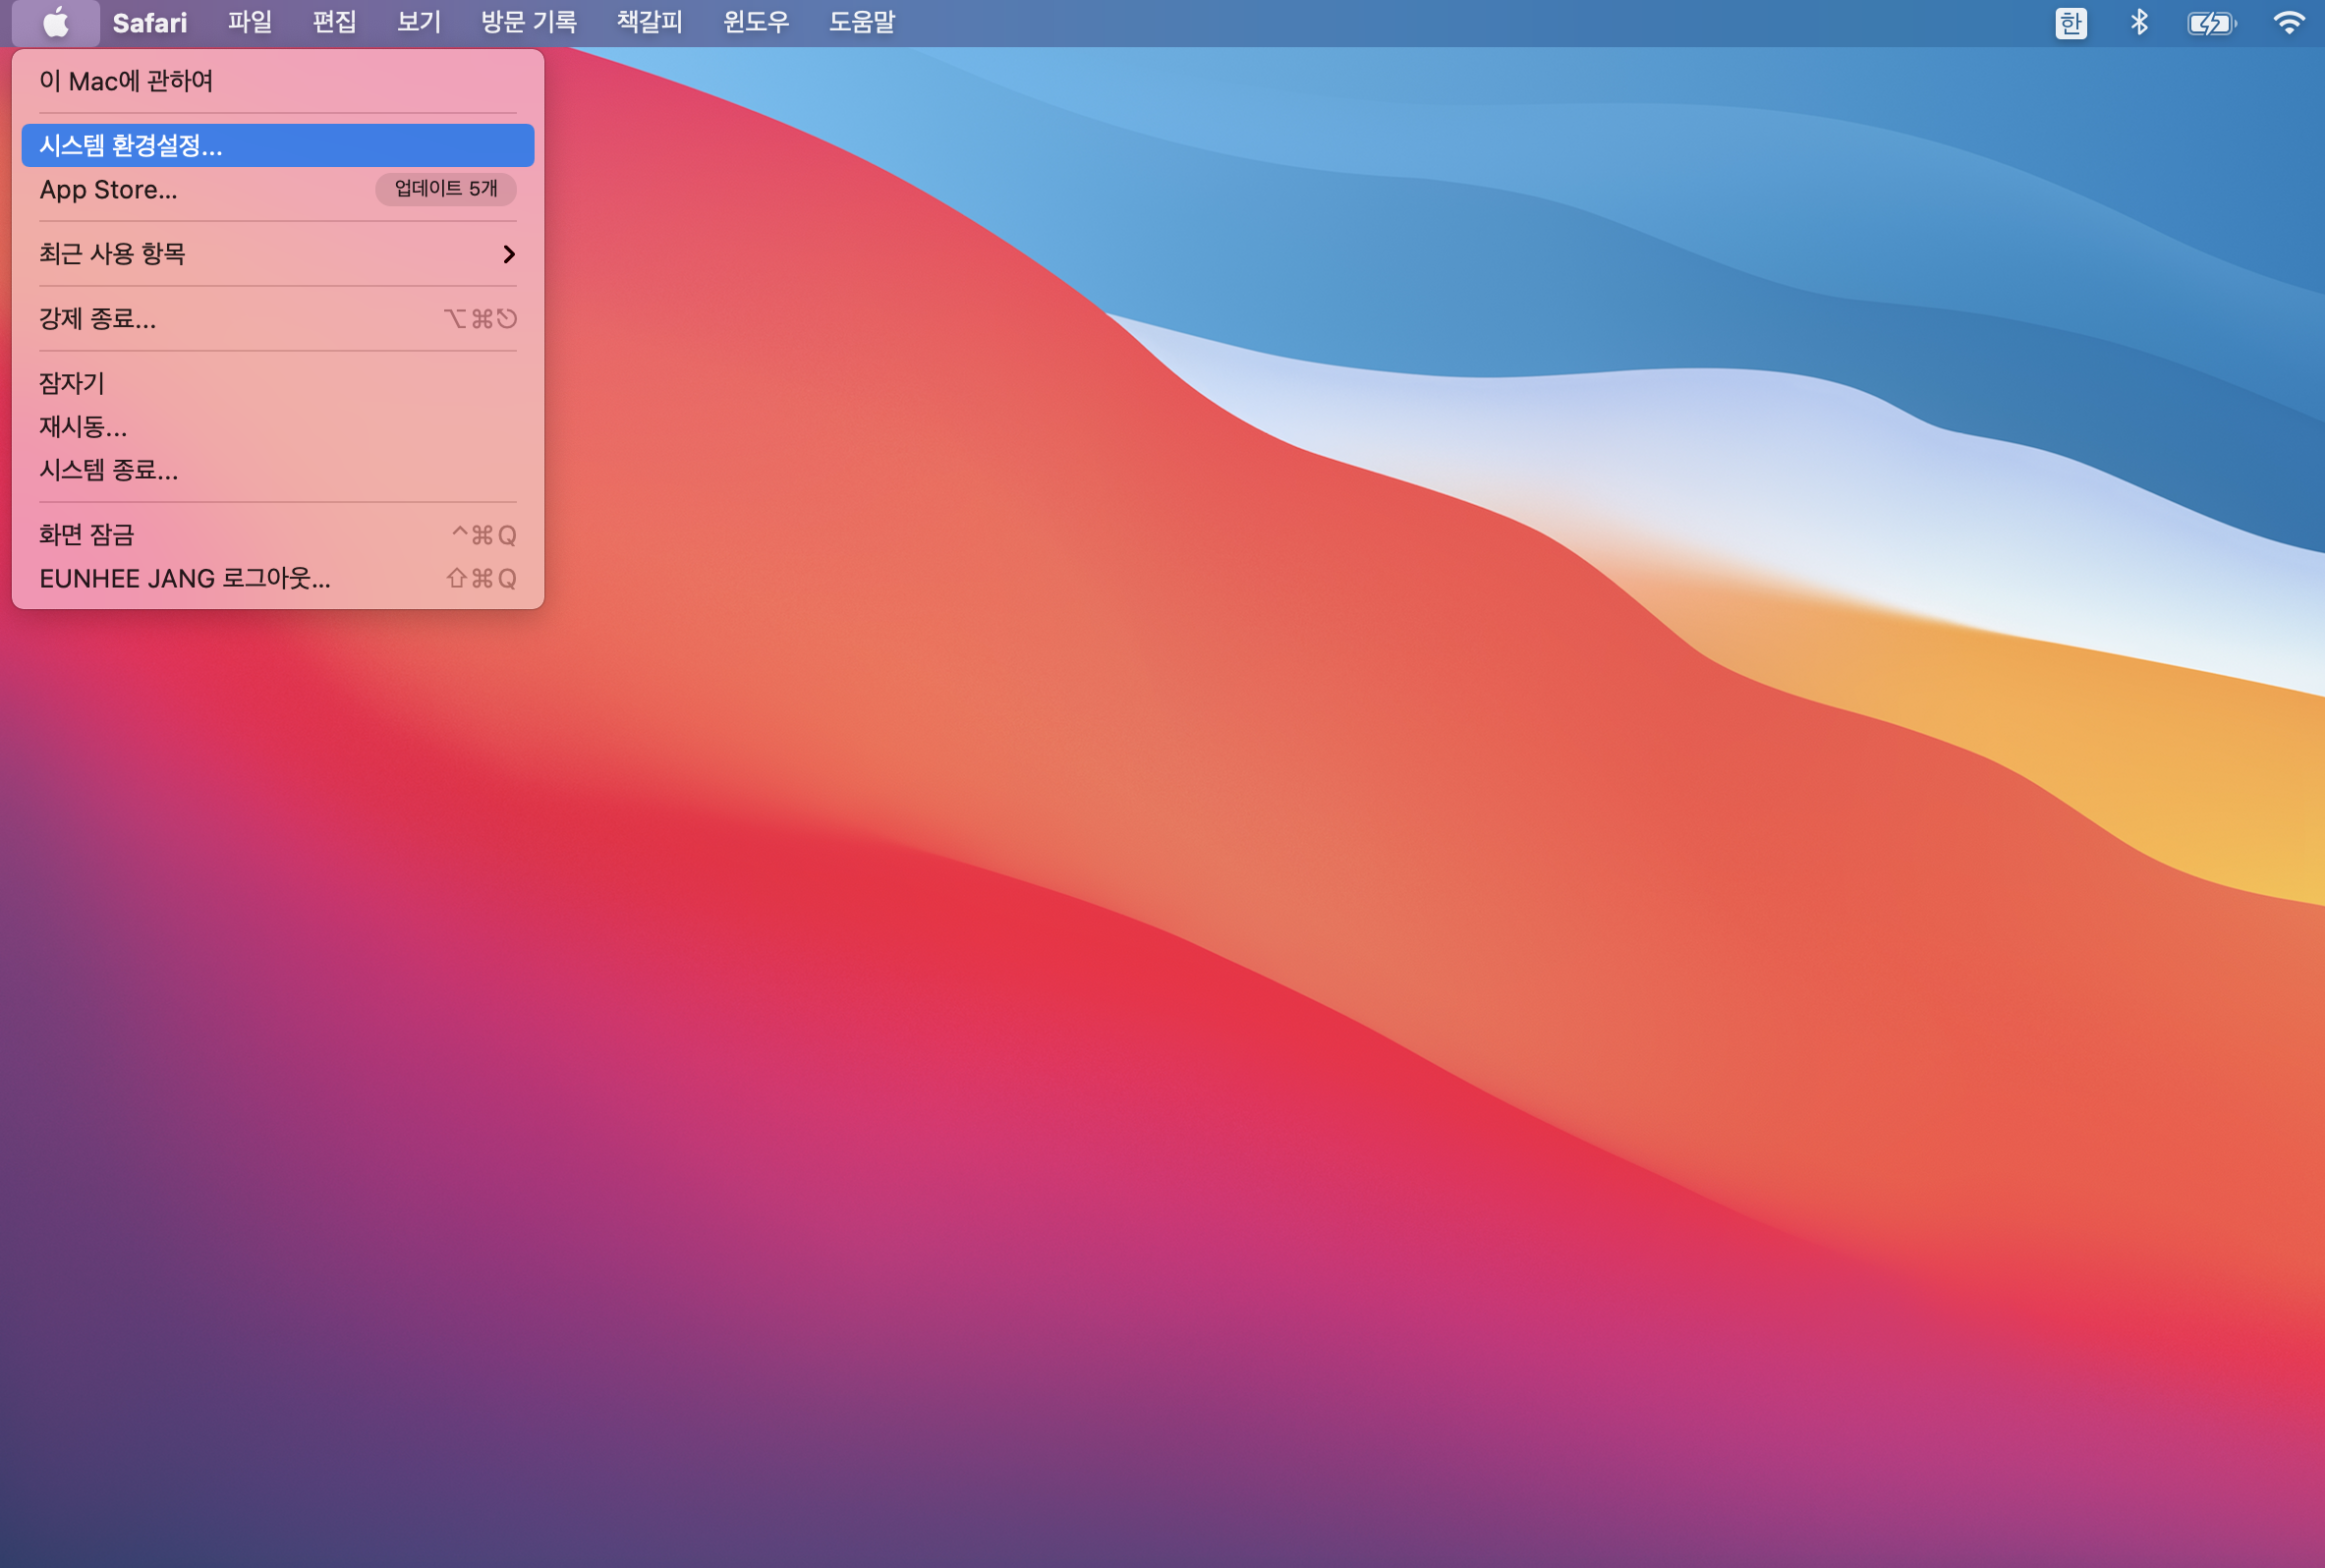Expand 최근 사용 항목 submenu arrow
This screenshot has width=2325, height=1568.
coord(508,254)
